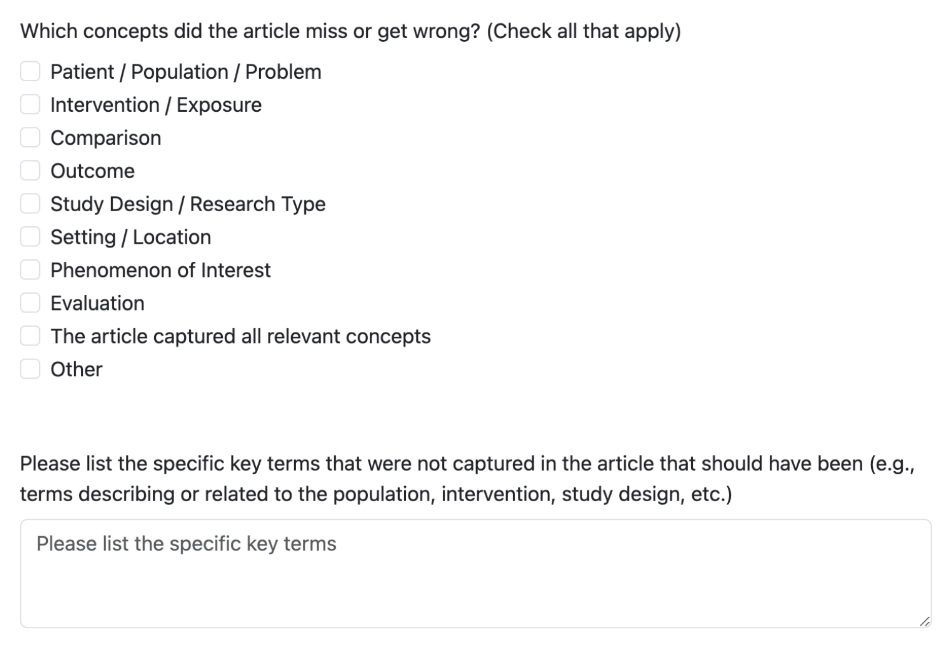Click the text area resize handle
Screen dimensions: 952x650
pos(923,620)
